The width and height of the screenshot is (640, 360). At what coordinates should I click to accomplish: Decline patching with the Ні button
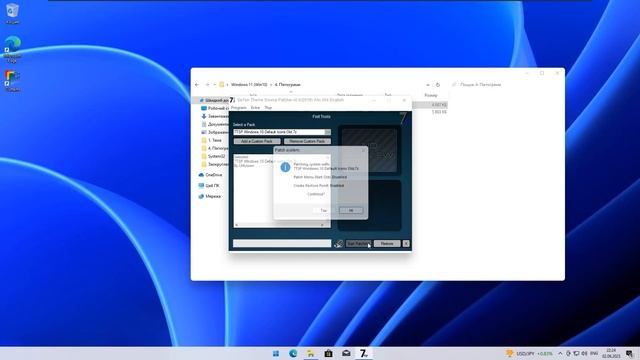coord(351,211)
